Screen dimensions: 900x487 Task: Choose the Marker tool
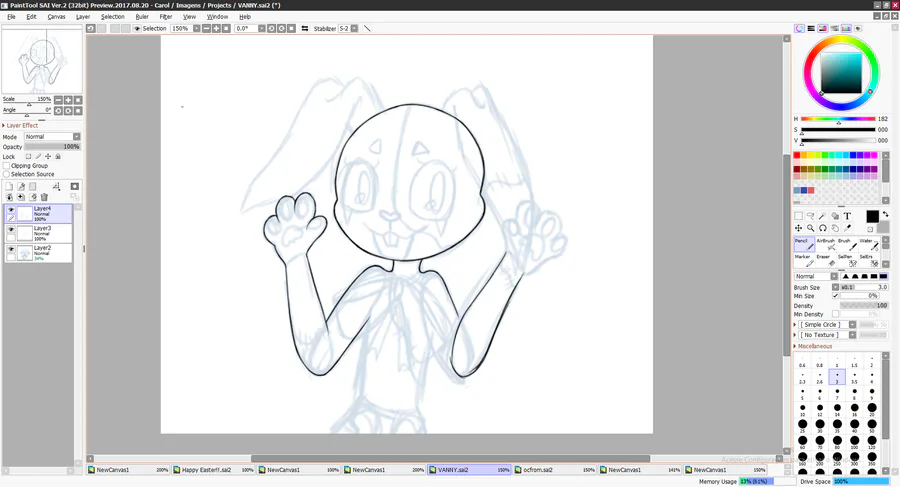[x=804, y=260]
